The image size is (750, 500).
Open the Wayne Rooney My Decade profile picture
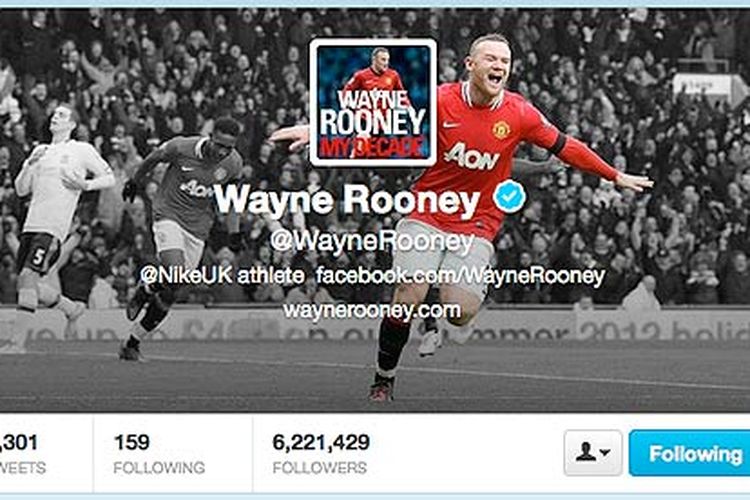[373, 103]
